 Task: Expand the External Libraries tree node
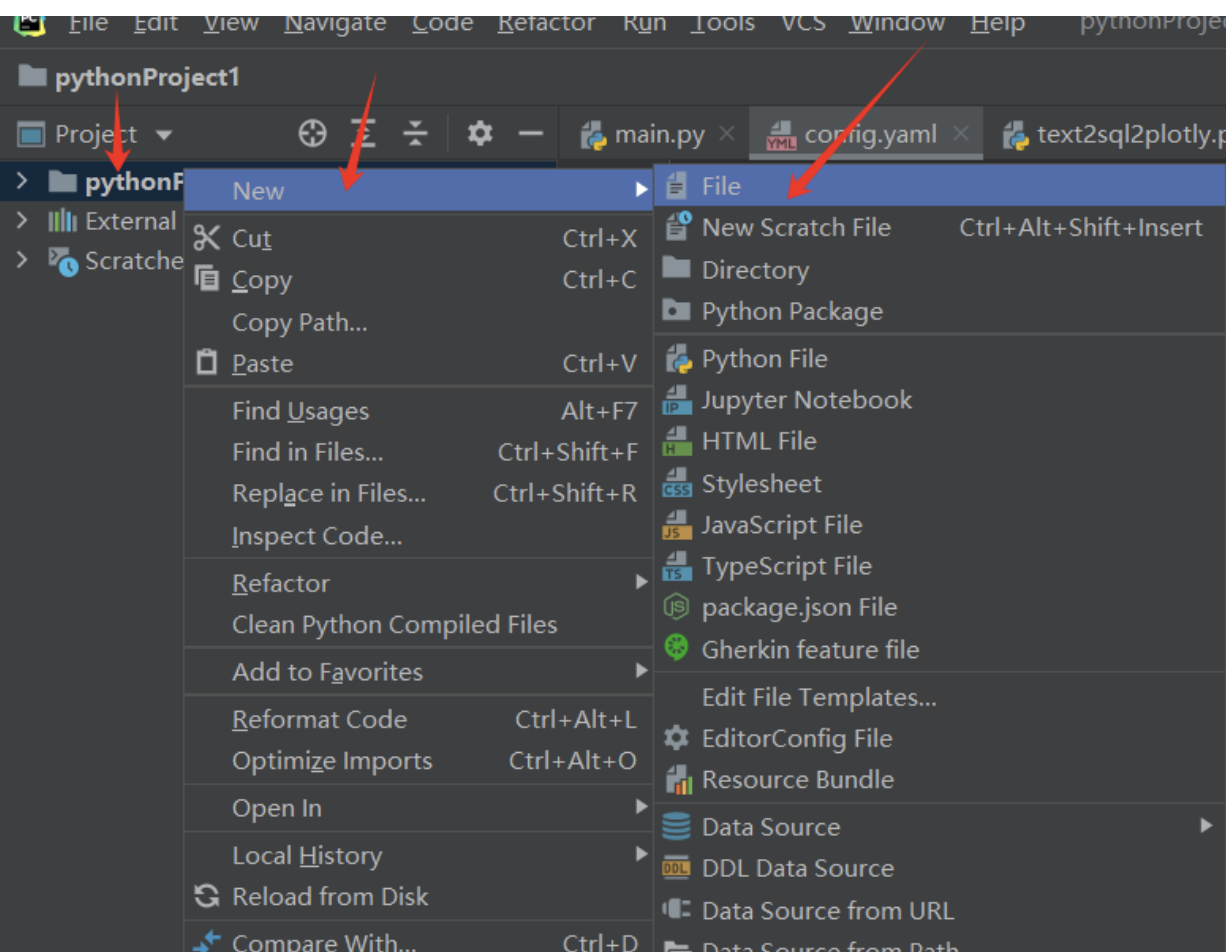click(22, 221)
